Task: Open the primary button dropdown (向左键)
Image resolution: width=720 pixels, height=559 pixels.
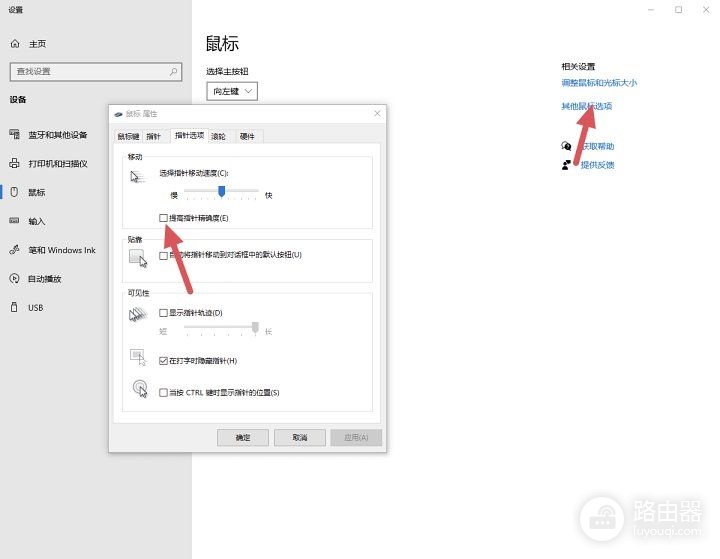Action: [232, 91]
